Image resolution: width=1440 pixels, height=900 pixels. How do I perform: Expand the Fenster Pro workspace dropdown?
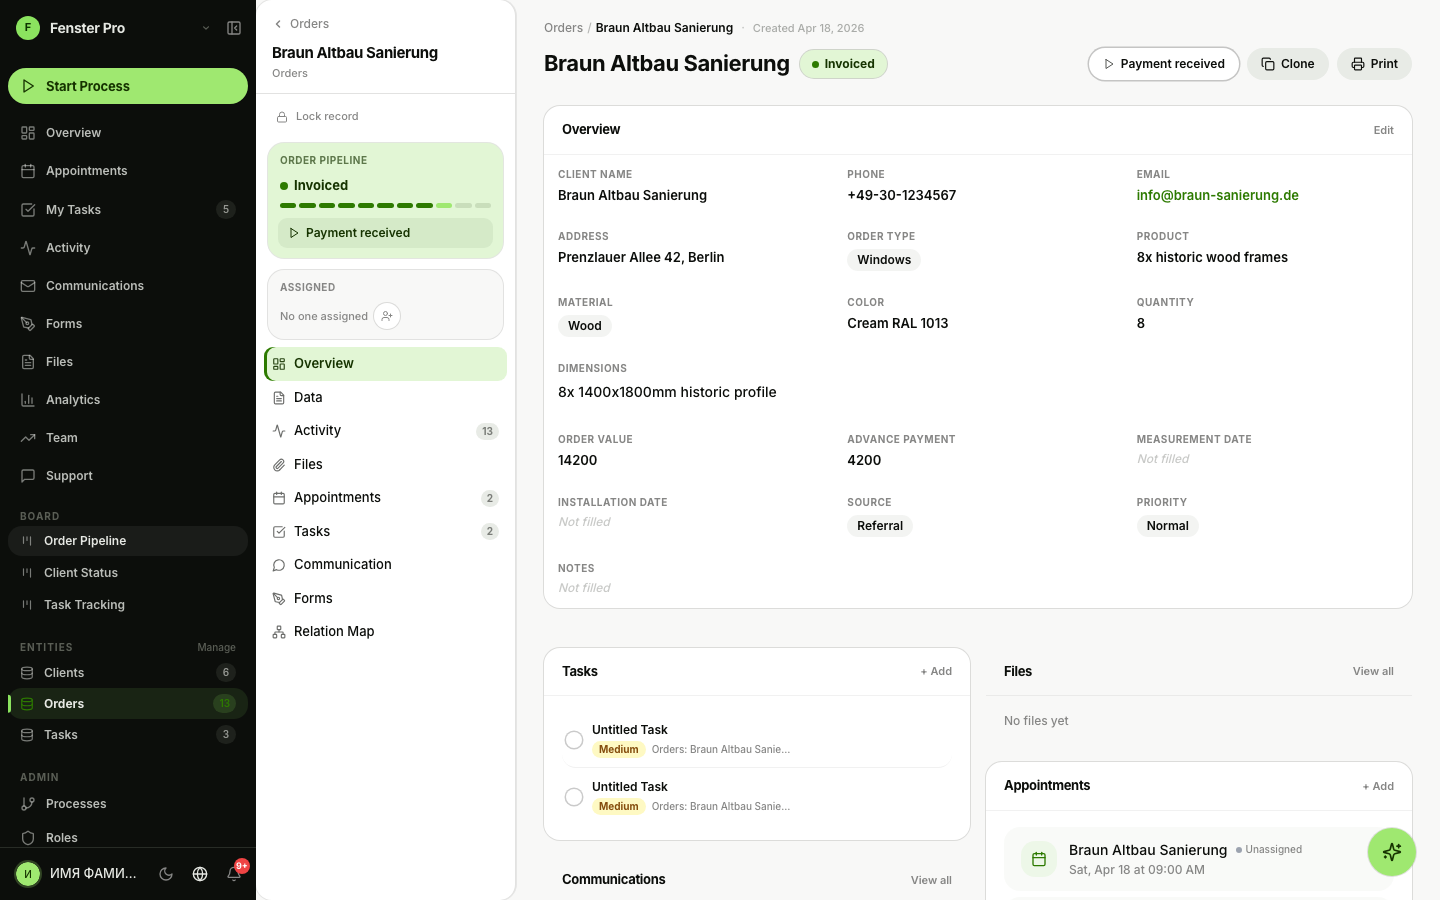206,28
